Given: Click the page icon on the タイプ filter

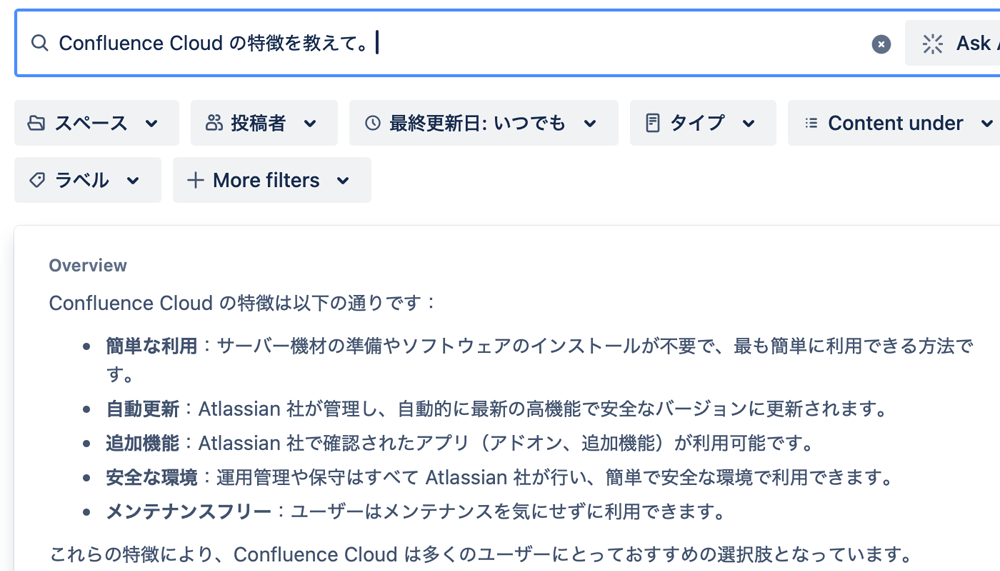Looking at the screenshot, I should tap(652, 122).
